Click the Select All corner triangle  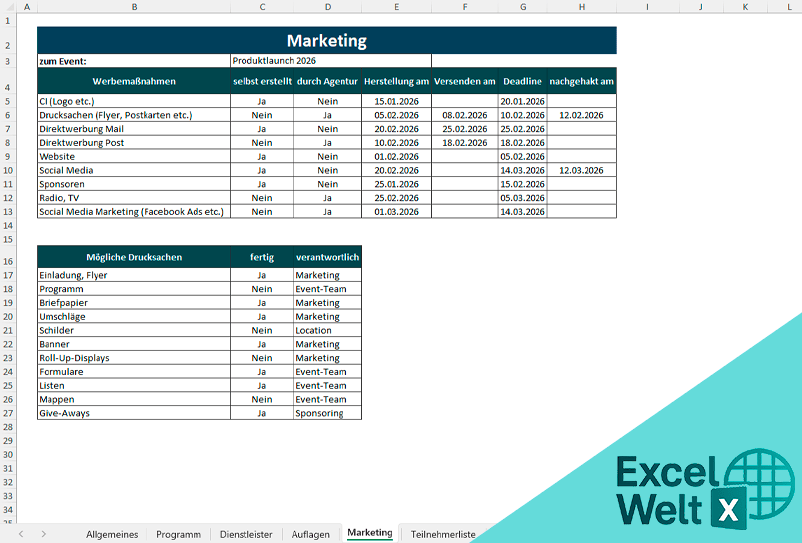(8, 7)
